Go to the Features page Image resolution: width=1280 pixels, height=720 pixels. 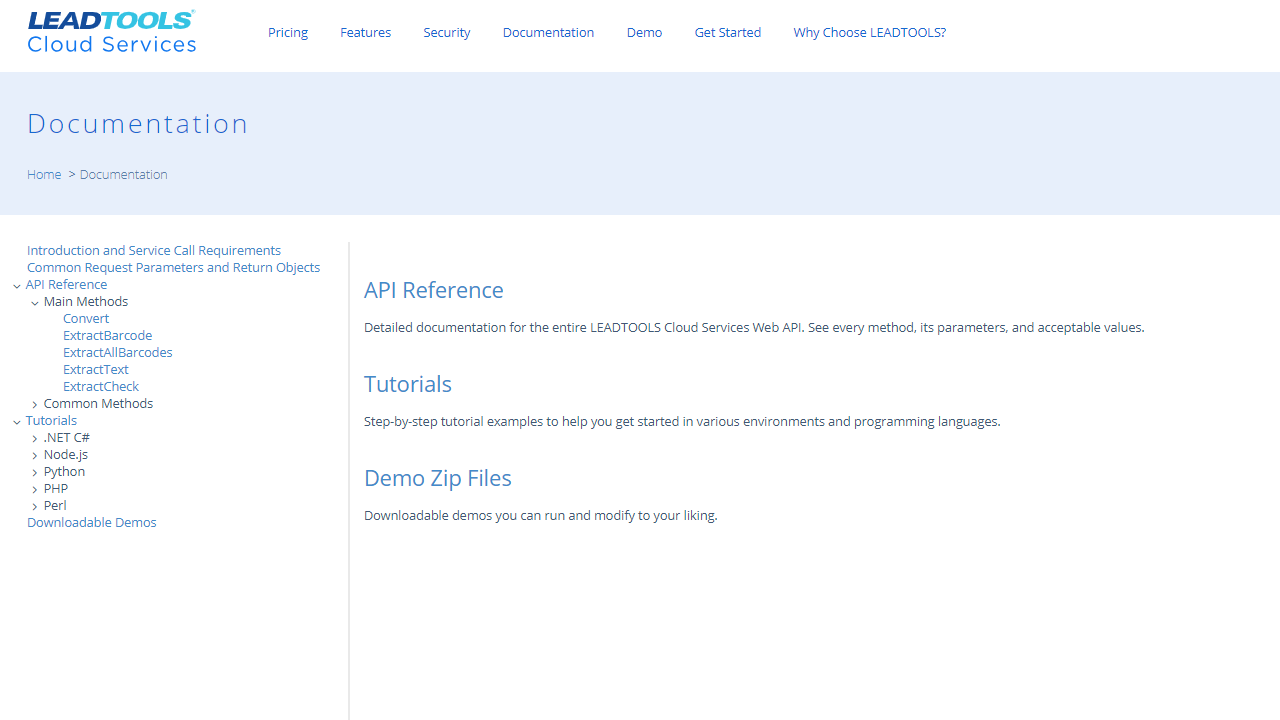pos(365,32)
